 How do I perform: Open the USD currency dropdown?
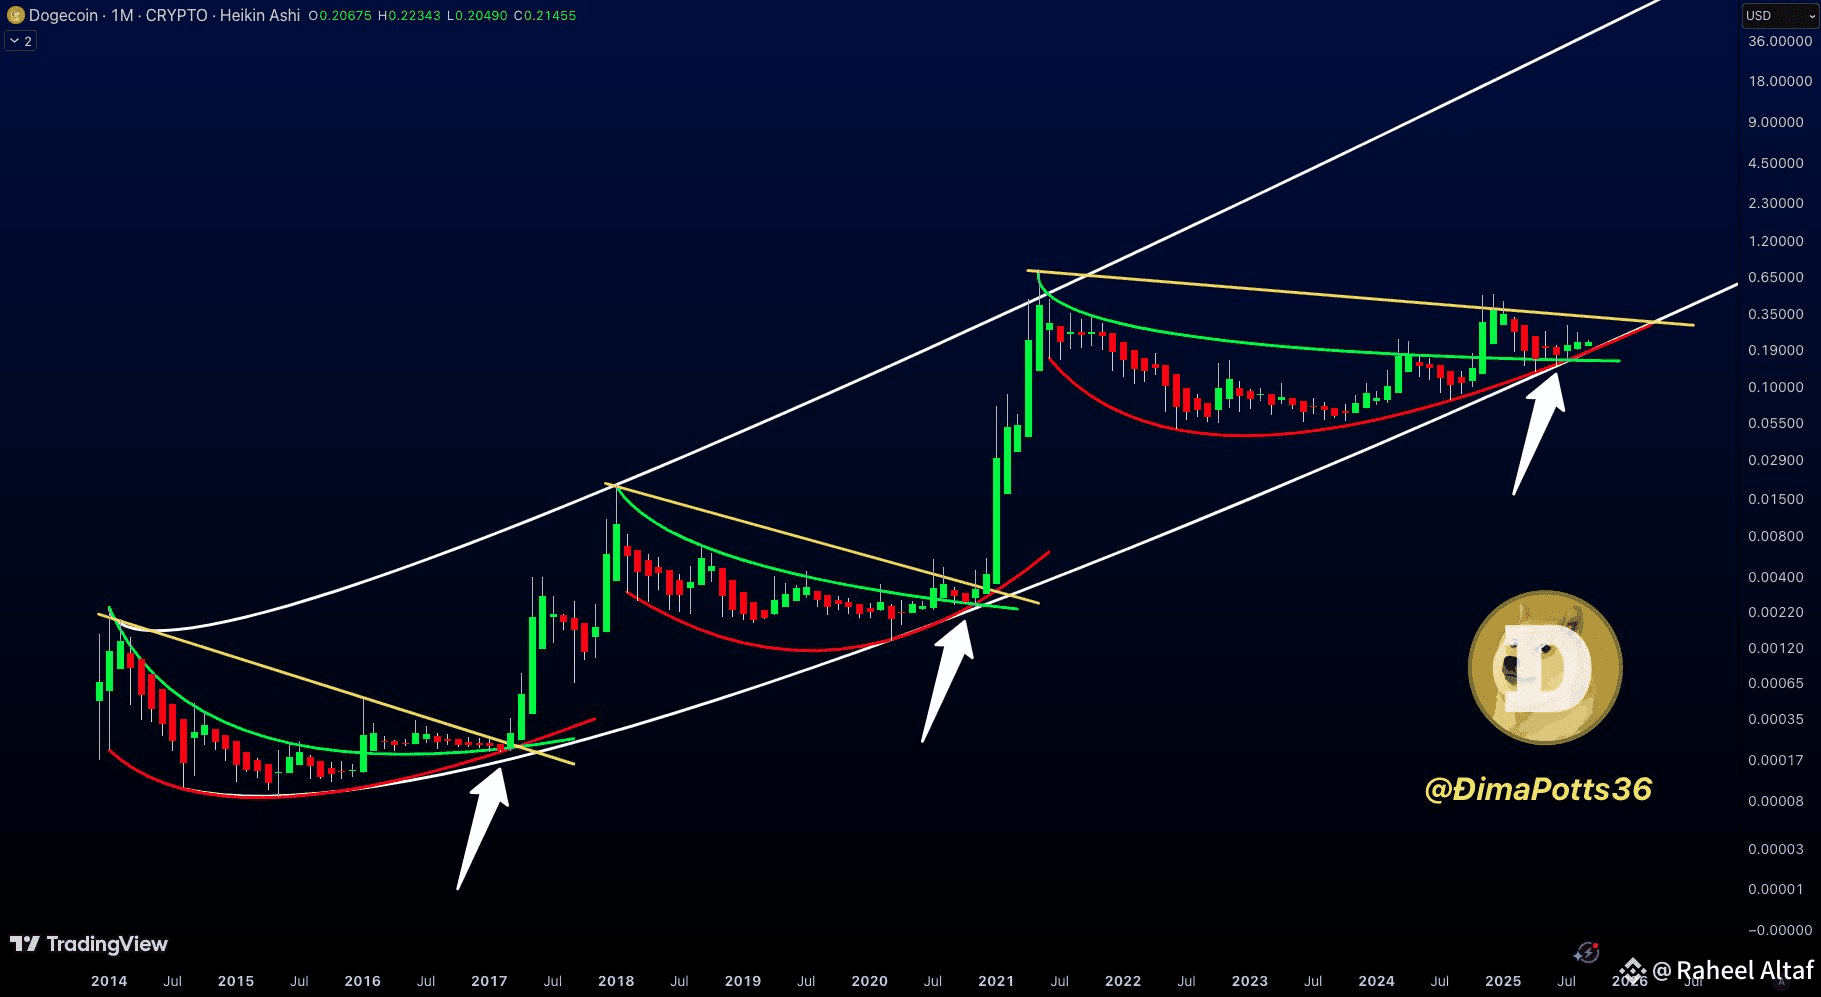[1781, 16]
